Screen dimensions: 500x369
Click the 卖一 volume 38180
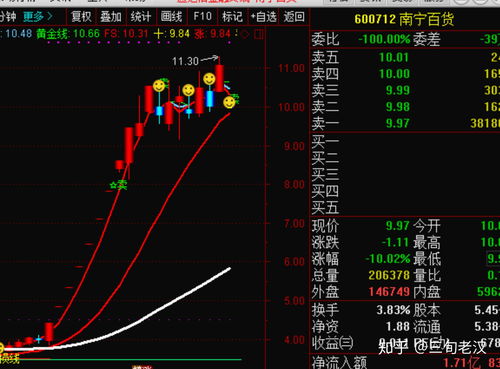[x=485, y=123]
